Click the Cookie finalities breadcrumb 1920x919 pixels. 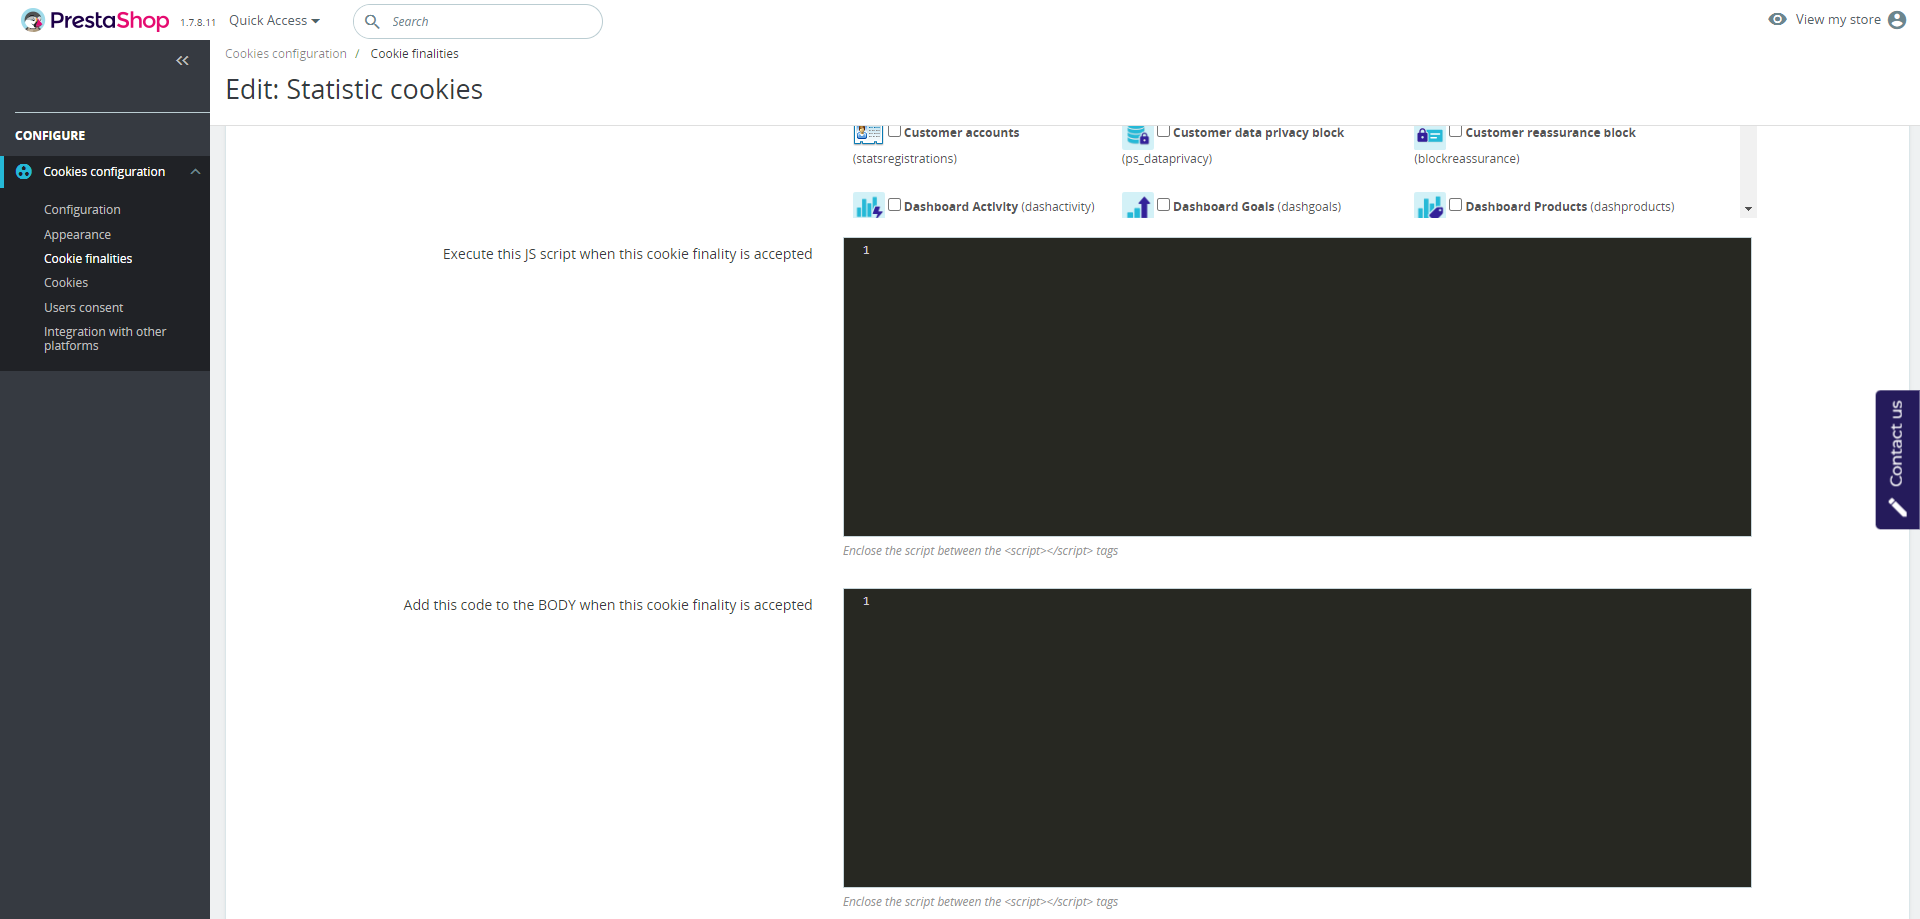click(415, 54)
